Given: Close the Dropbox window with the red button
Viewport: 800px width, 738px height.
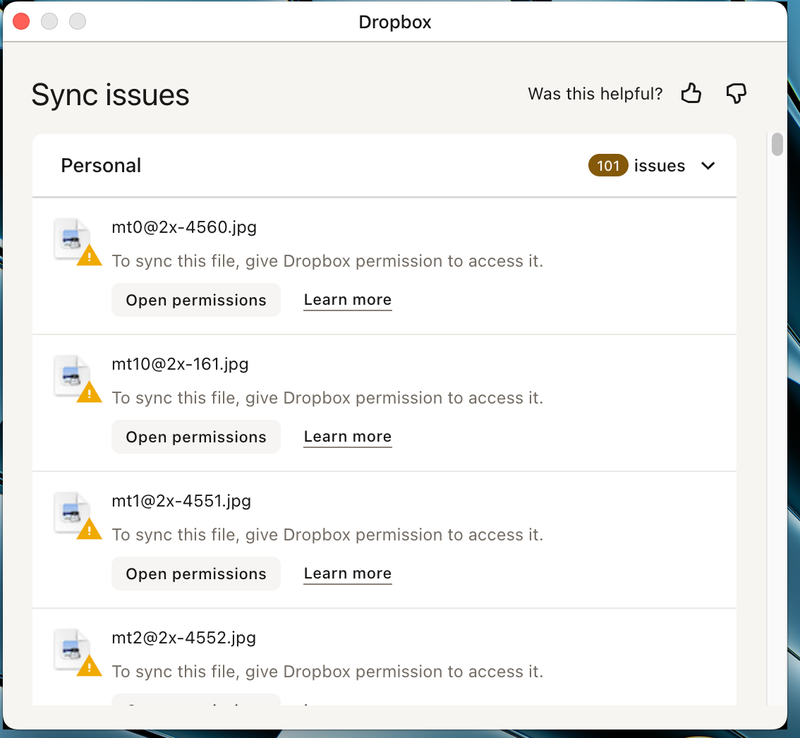Looking at the screenshot, I should point(21,21).
